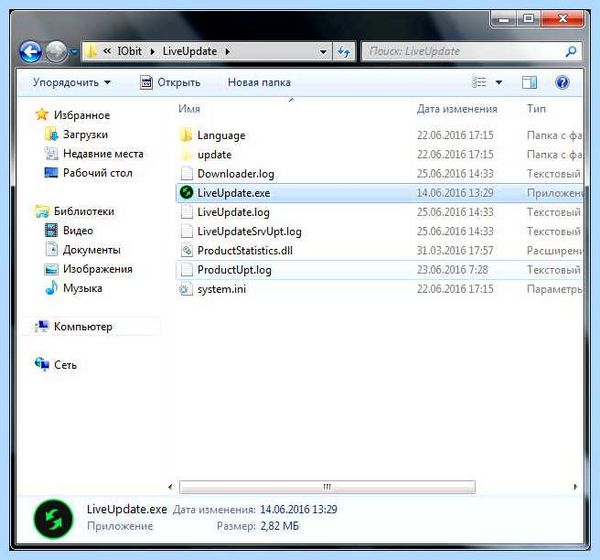This screenshot has height=560, width=600.
Task: Click the Открыть toolbar button
Action: coord(170,82)
